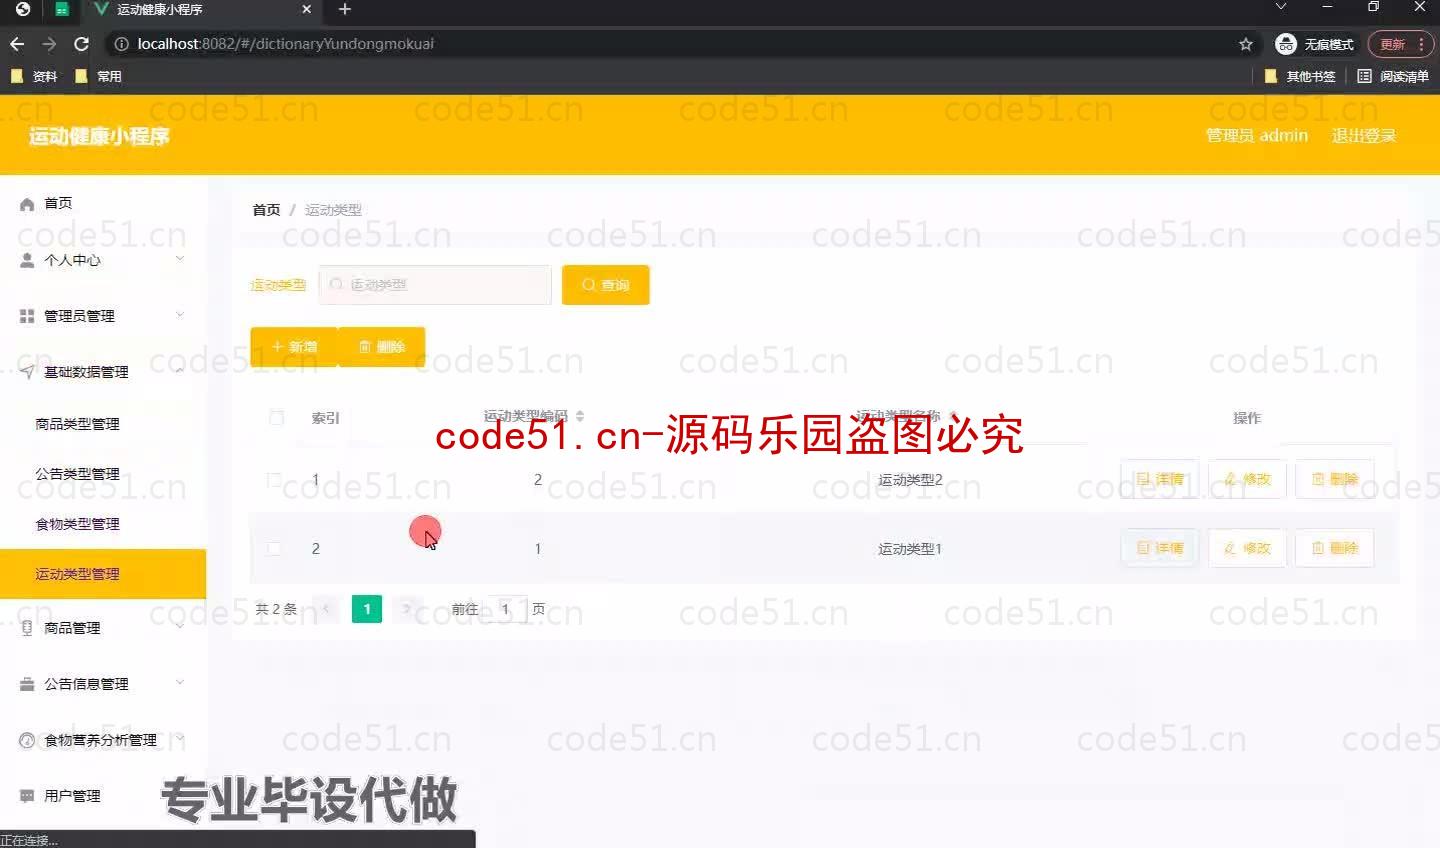Viewport: 1440px width, 848px height.
Task: Click cell text 运动类型2
Action: coord(910,480)
